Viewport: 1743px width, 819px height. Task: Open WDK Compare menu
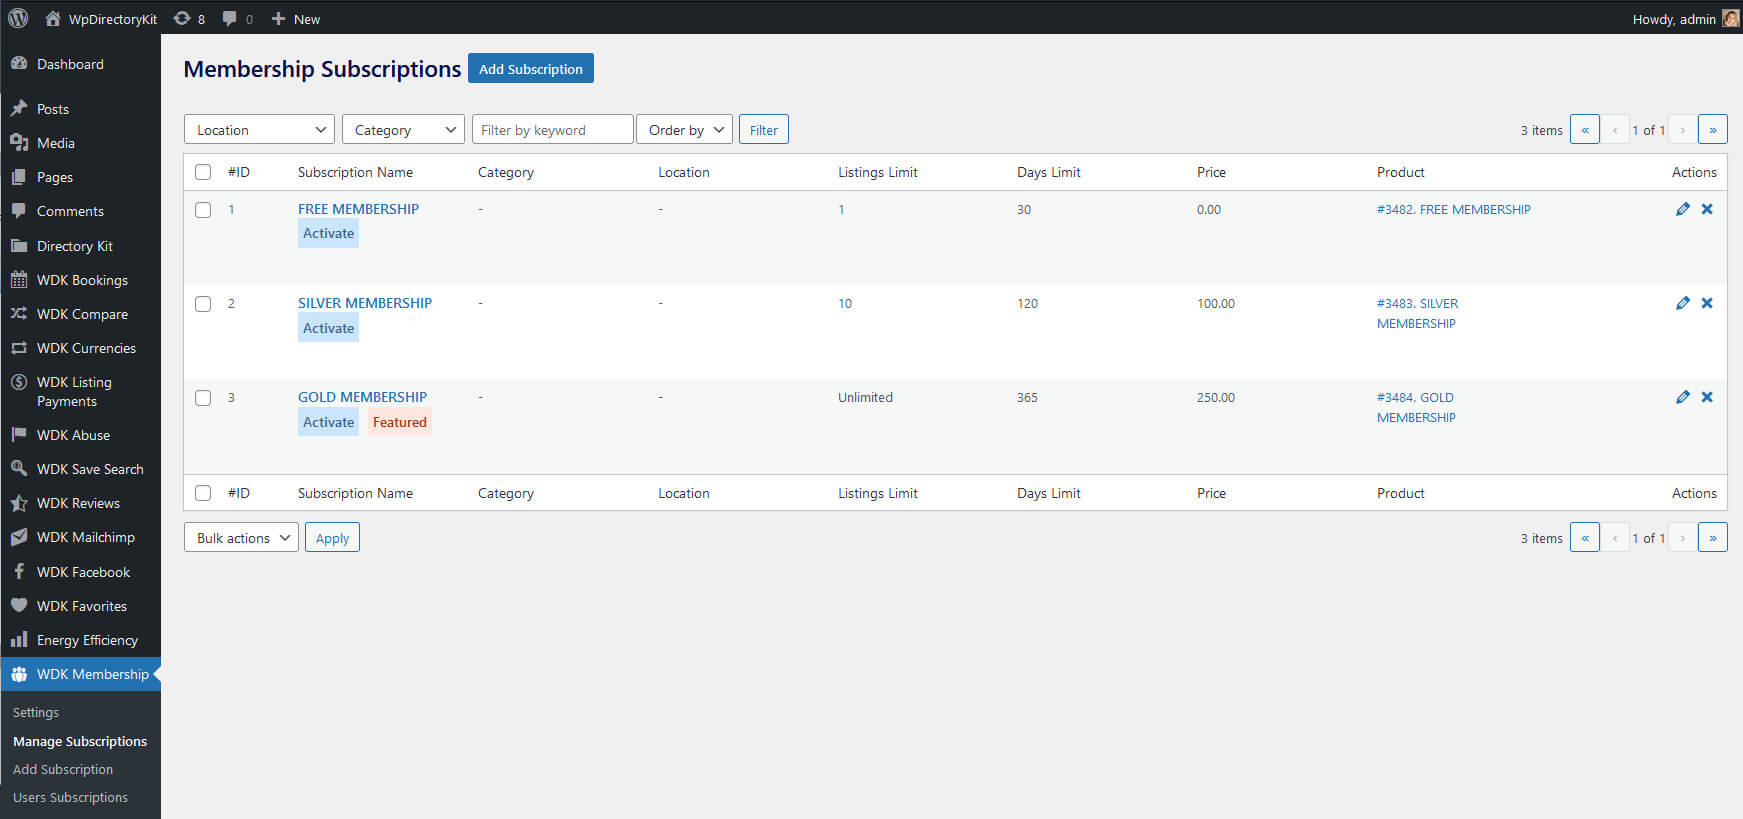pos(80,314)
